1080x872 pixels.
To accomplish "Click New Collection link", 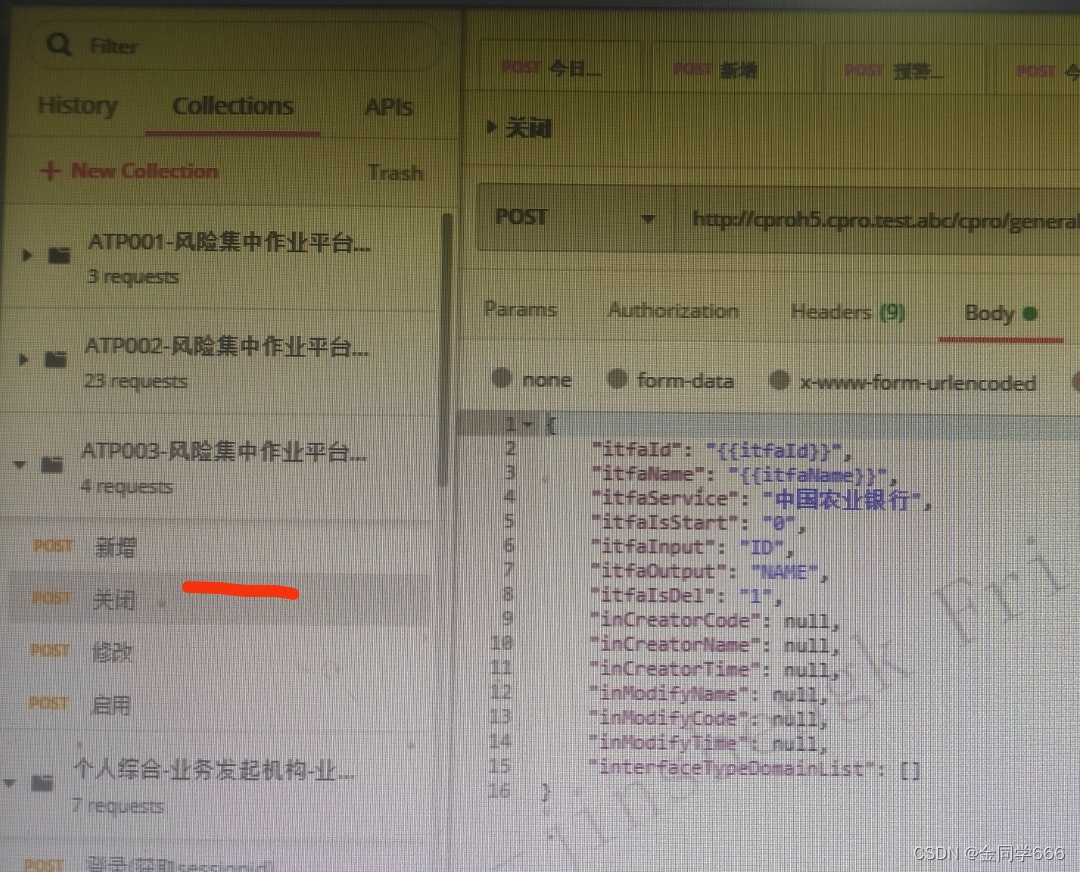I will (x=145, y=171).
